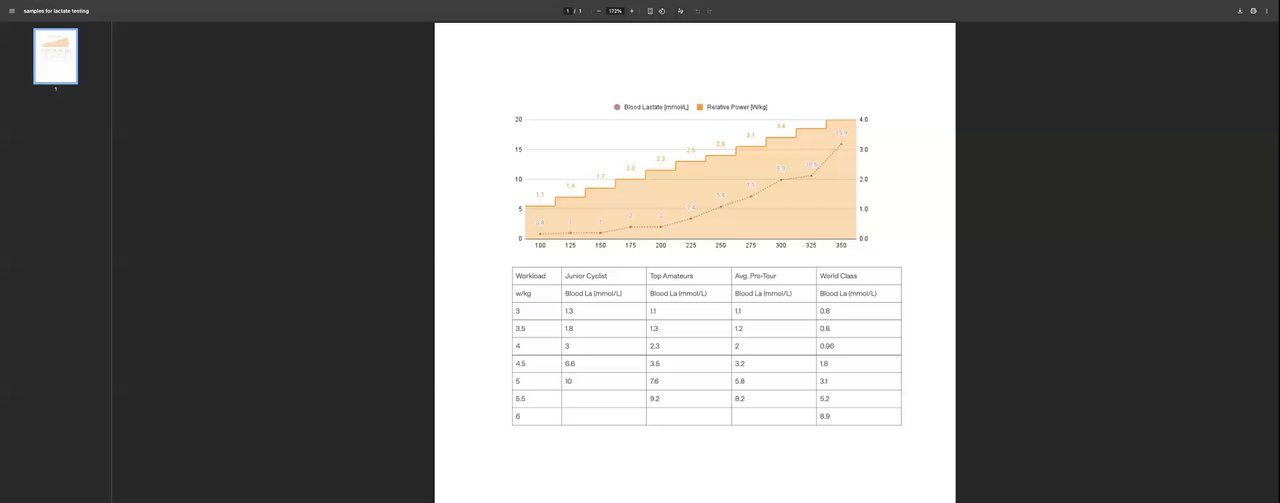Select the 15.9 lactate data label
1280x503 pixels.
pyautogui.click(x=841, y=133)
